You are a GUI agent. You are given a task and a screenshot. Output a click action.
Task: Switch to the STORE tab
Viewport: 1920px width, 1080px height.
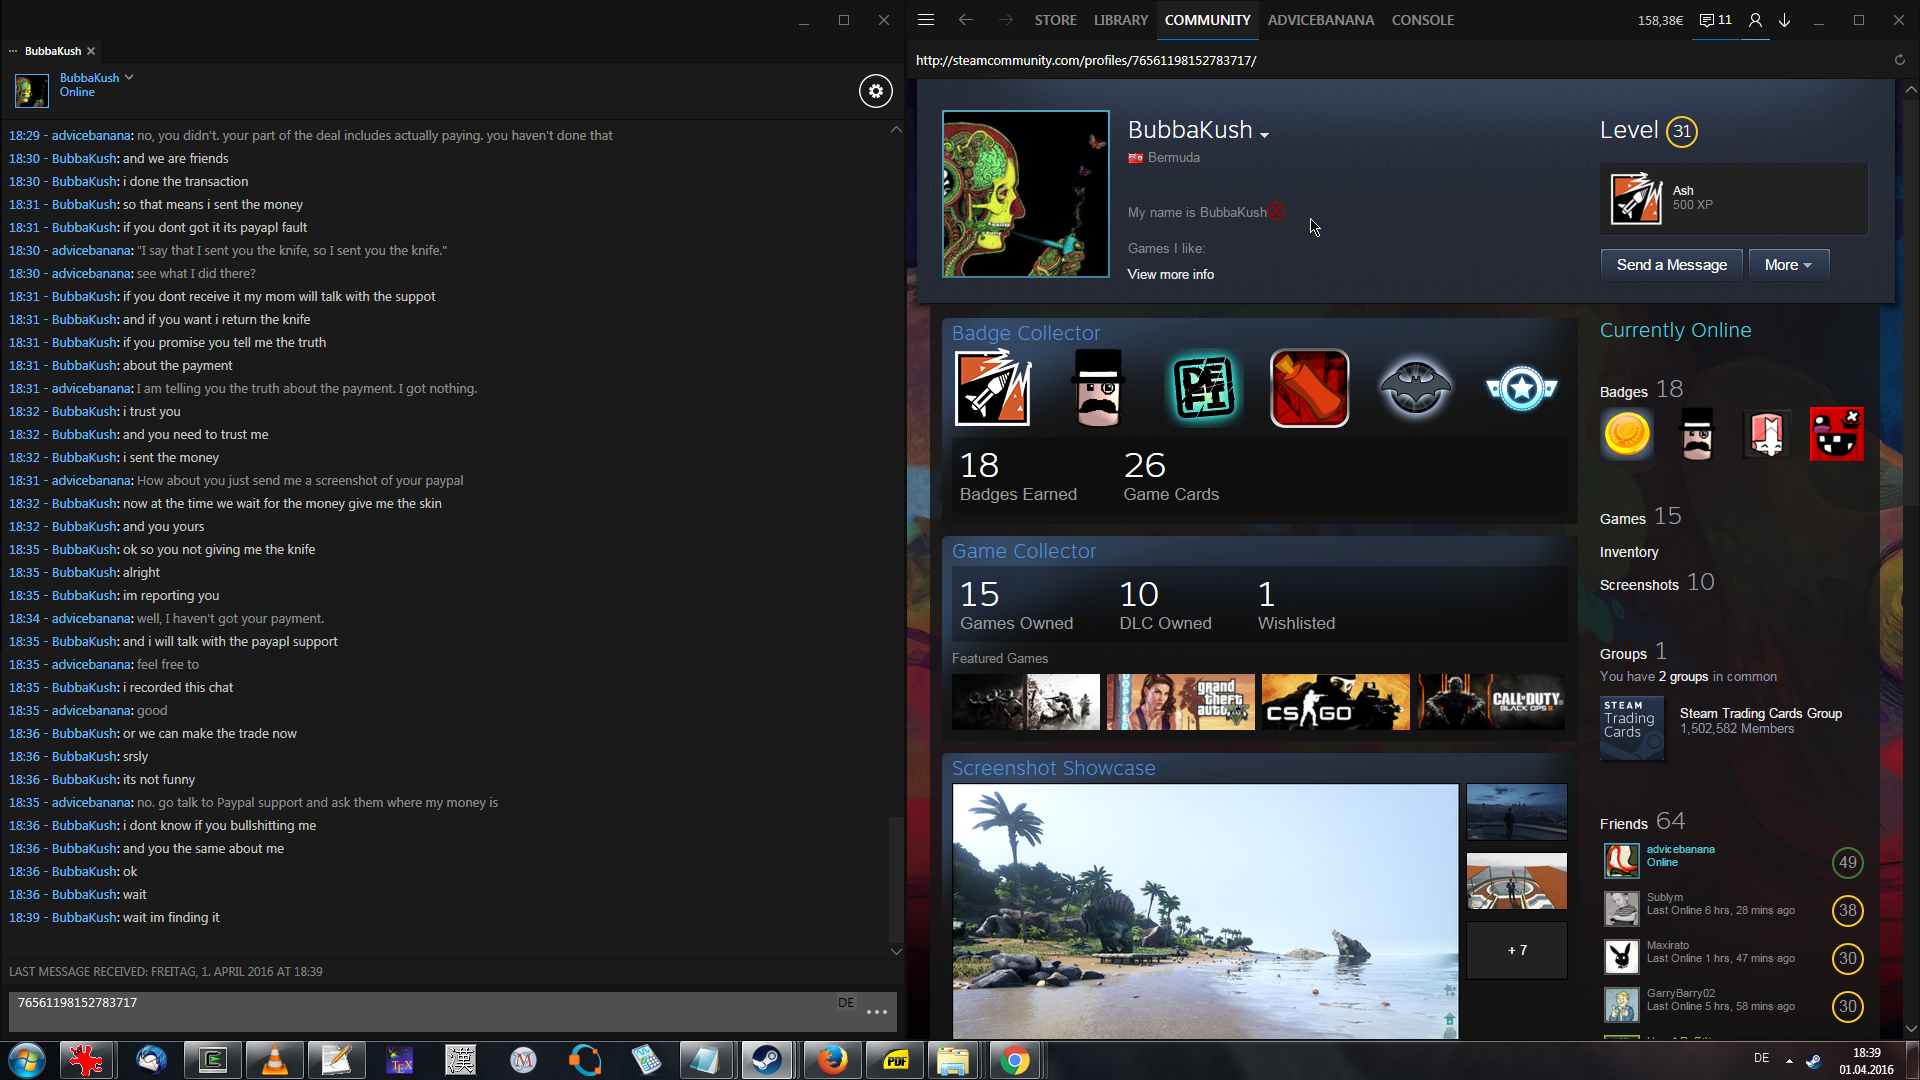[x=1055, y=20]
